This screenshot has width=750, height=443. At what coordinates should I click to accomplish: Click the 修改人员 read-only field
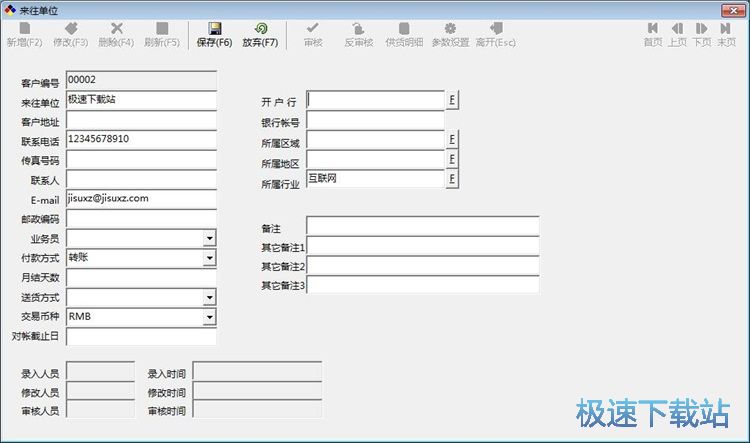(x=100, y=391)
